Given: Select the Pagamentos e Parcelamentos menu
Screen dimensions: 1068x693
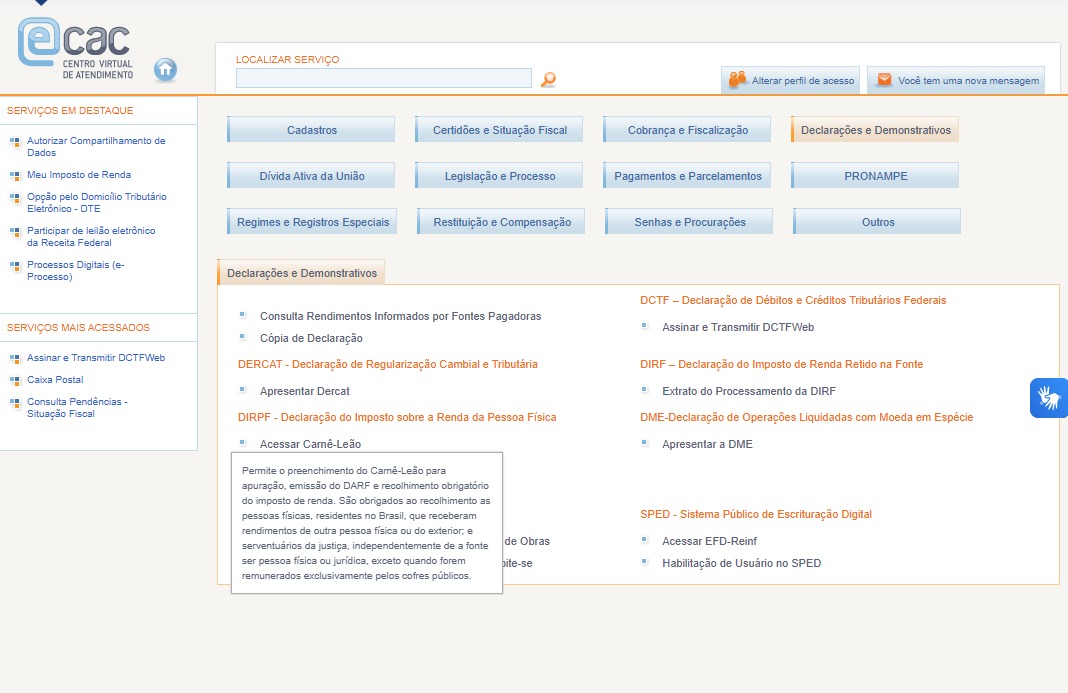Looking at the screenshot, I should (687, 176).
